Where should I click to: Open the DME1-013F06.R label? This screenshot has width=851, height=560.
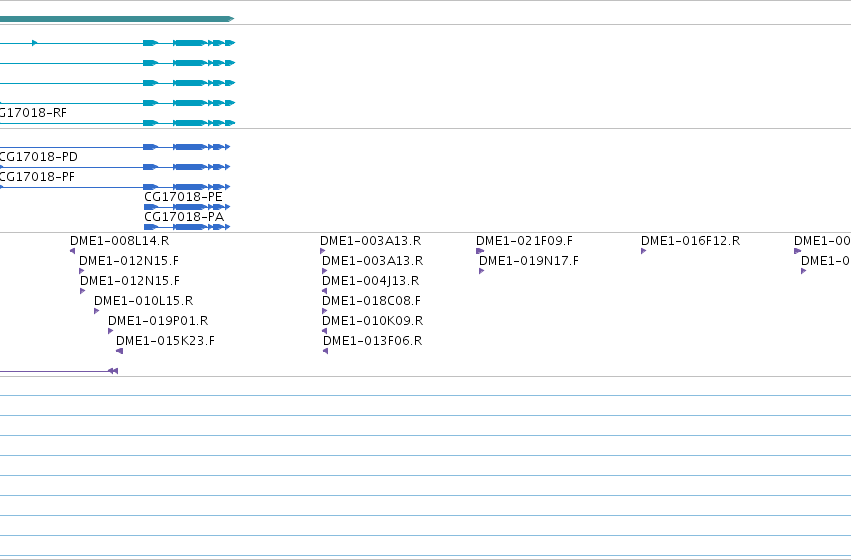click(372, 341)
